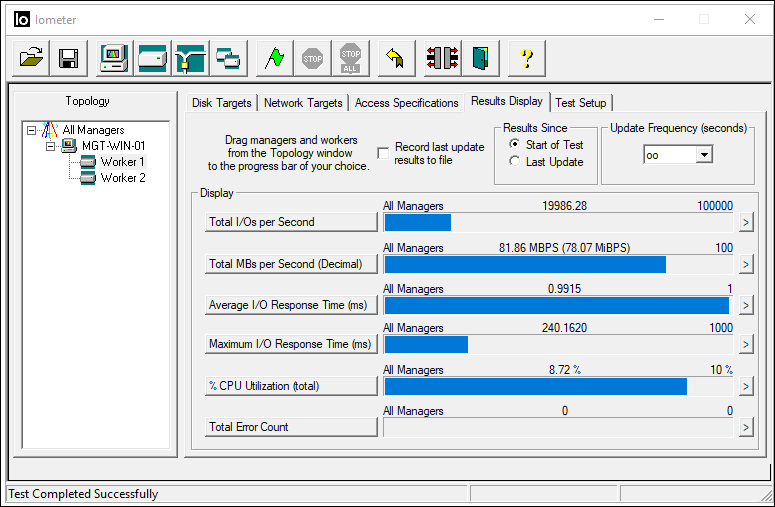This screenshot has width=775, height=507.
Task: Open the About Iometer question mark icon
Action: coord(526,58)
